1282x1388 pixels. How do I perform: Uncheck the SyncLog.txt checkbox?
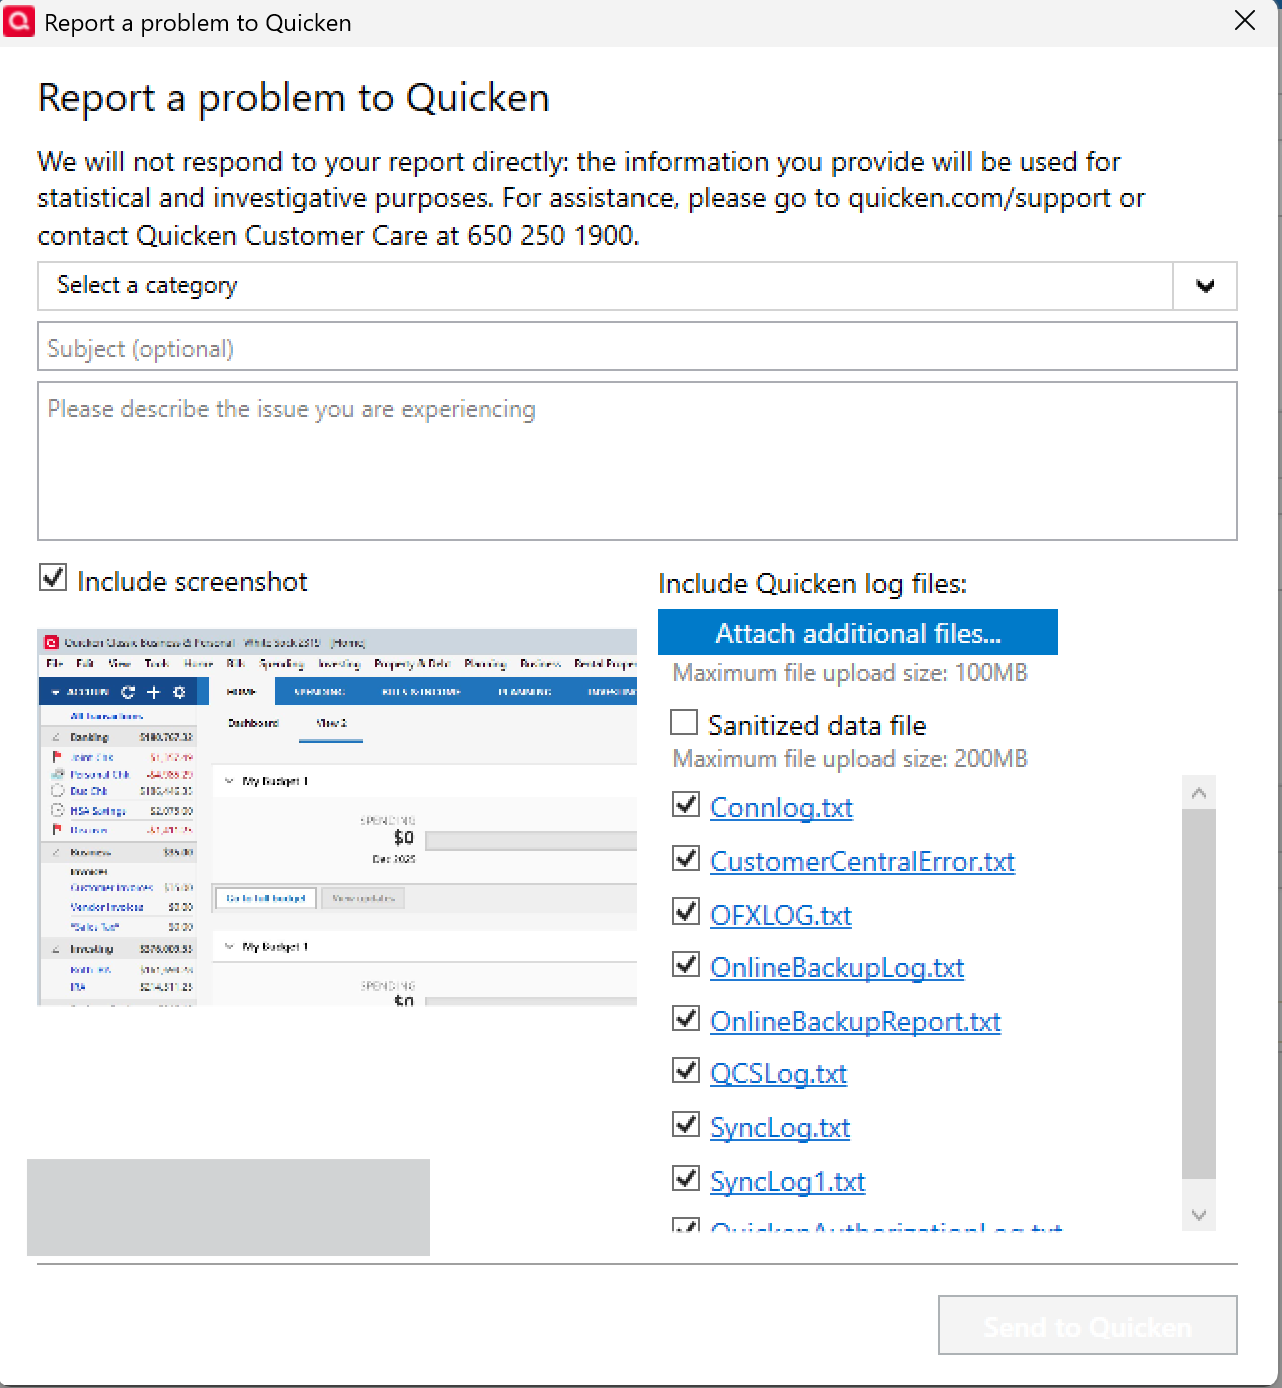click(686, 1124)
